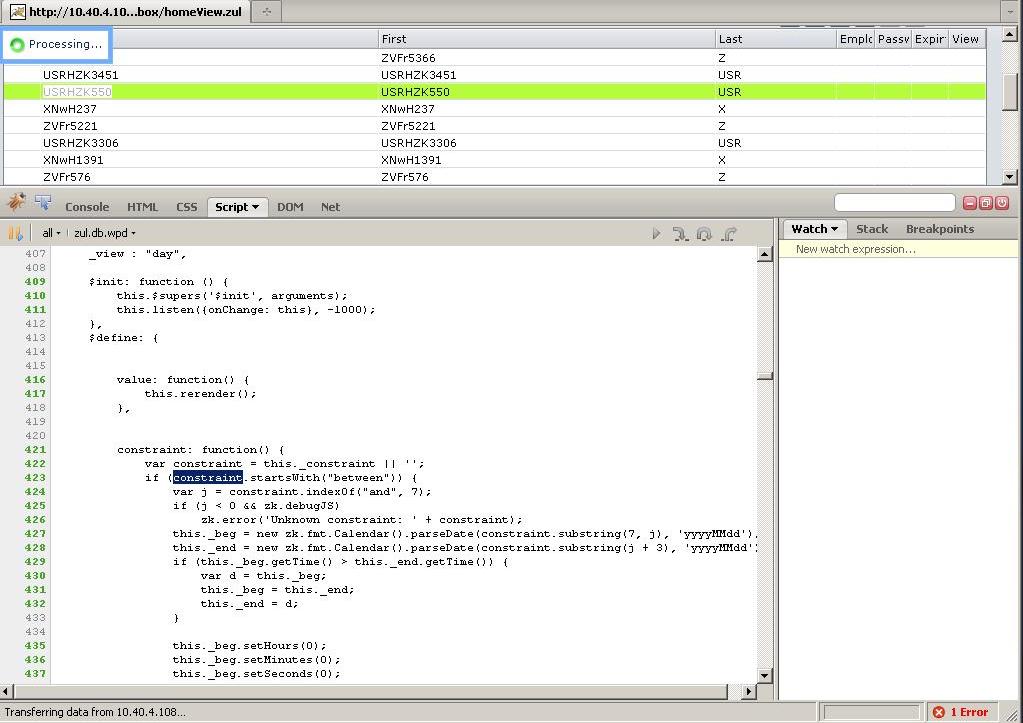Toggle breakpoint on line 437
The width and height of the screenshot is (1023, 723).
pyautogui.click(x=35, y=674)
